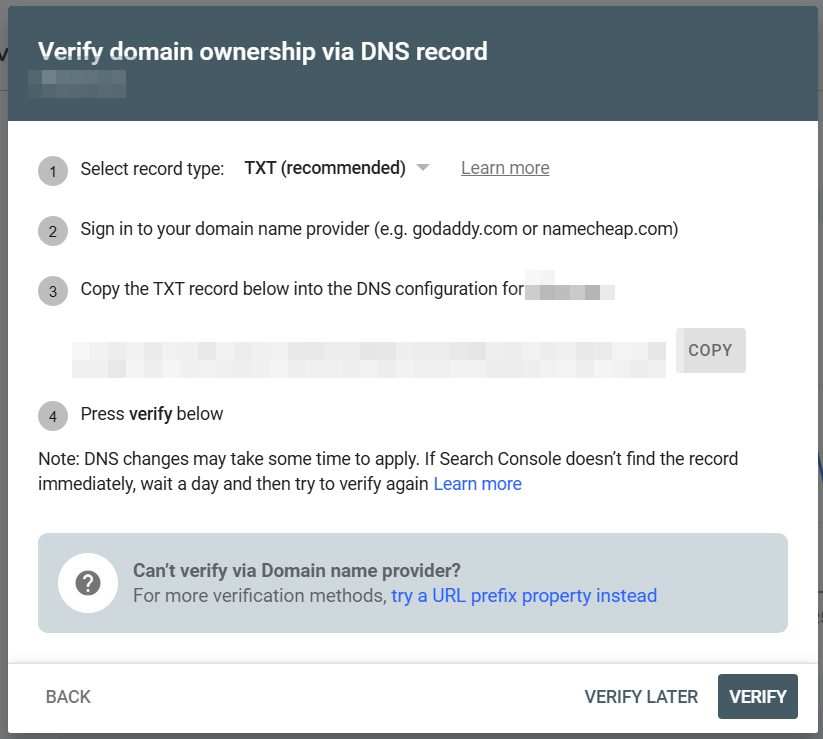
Task: Choose VERIFY LATER
Action: (x=641, y=697)
